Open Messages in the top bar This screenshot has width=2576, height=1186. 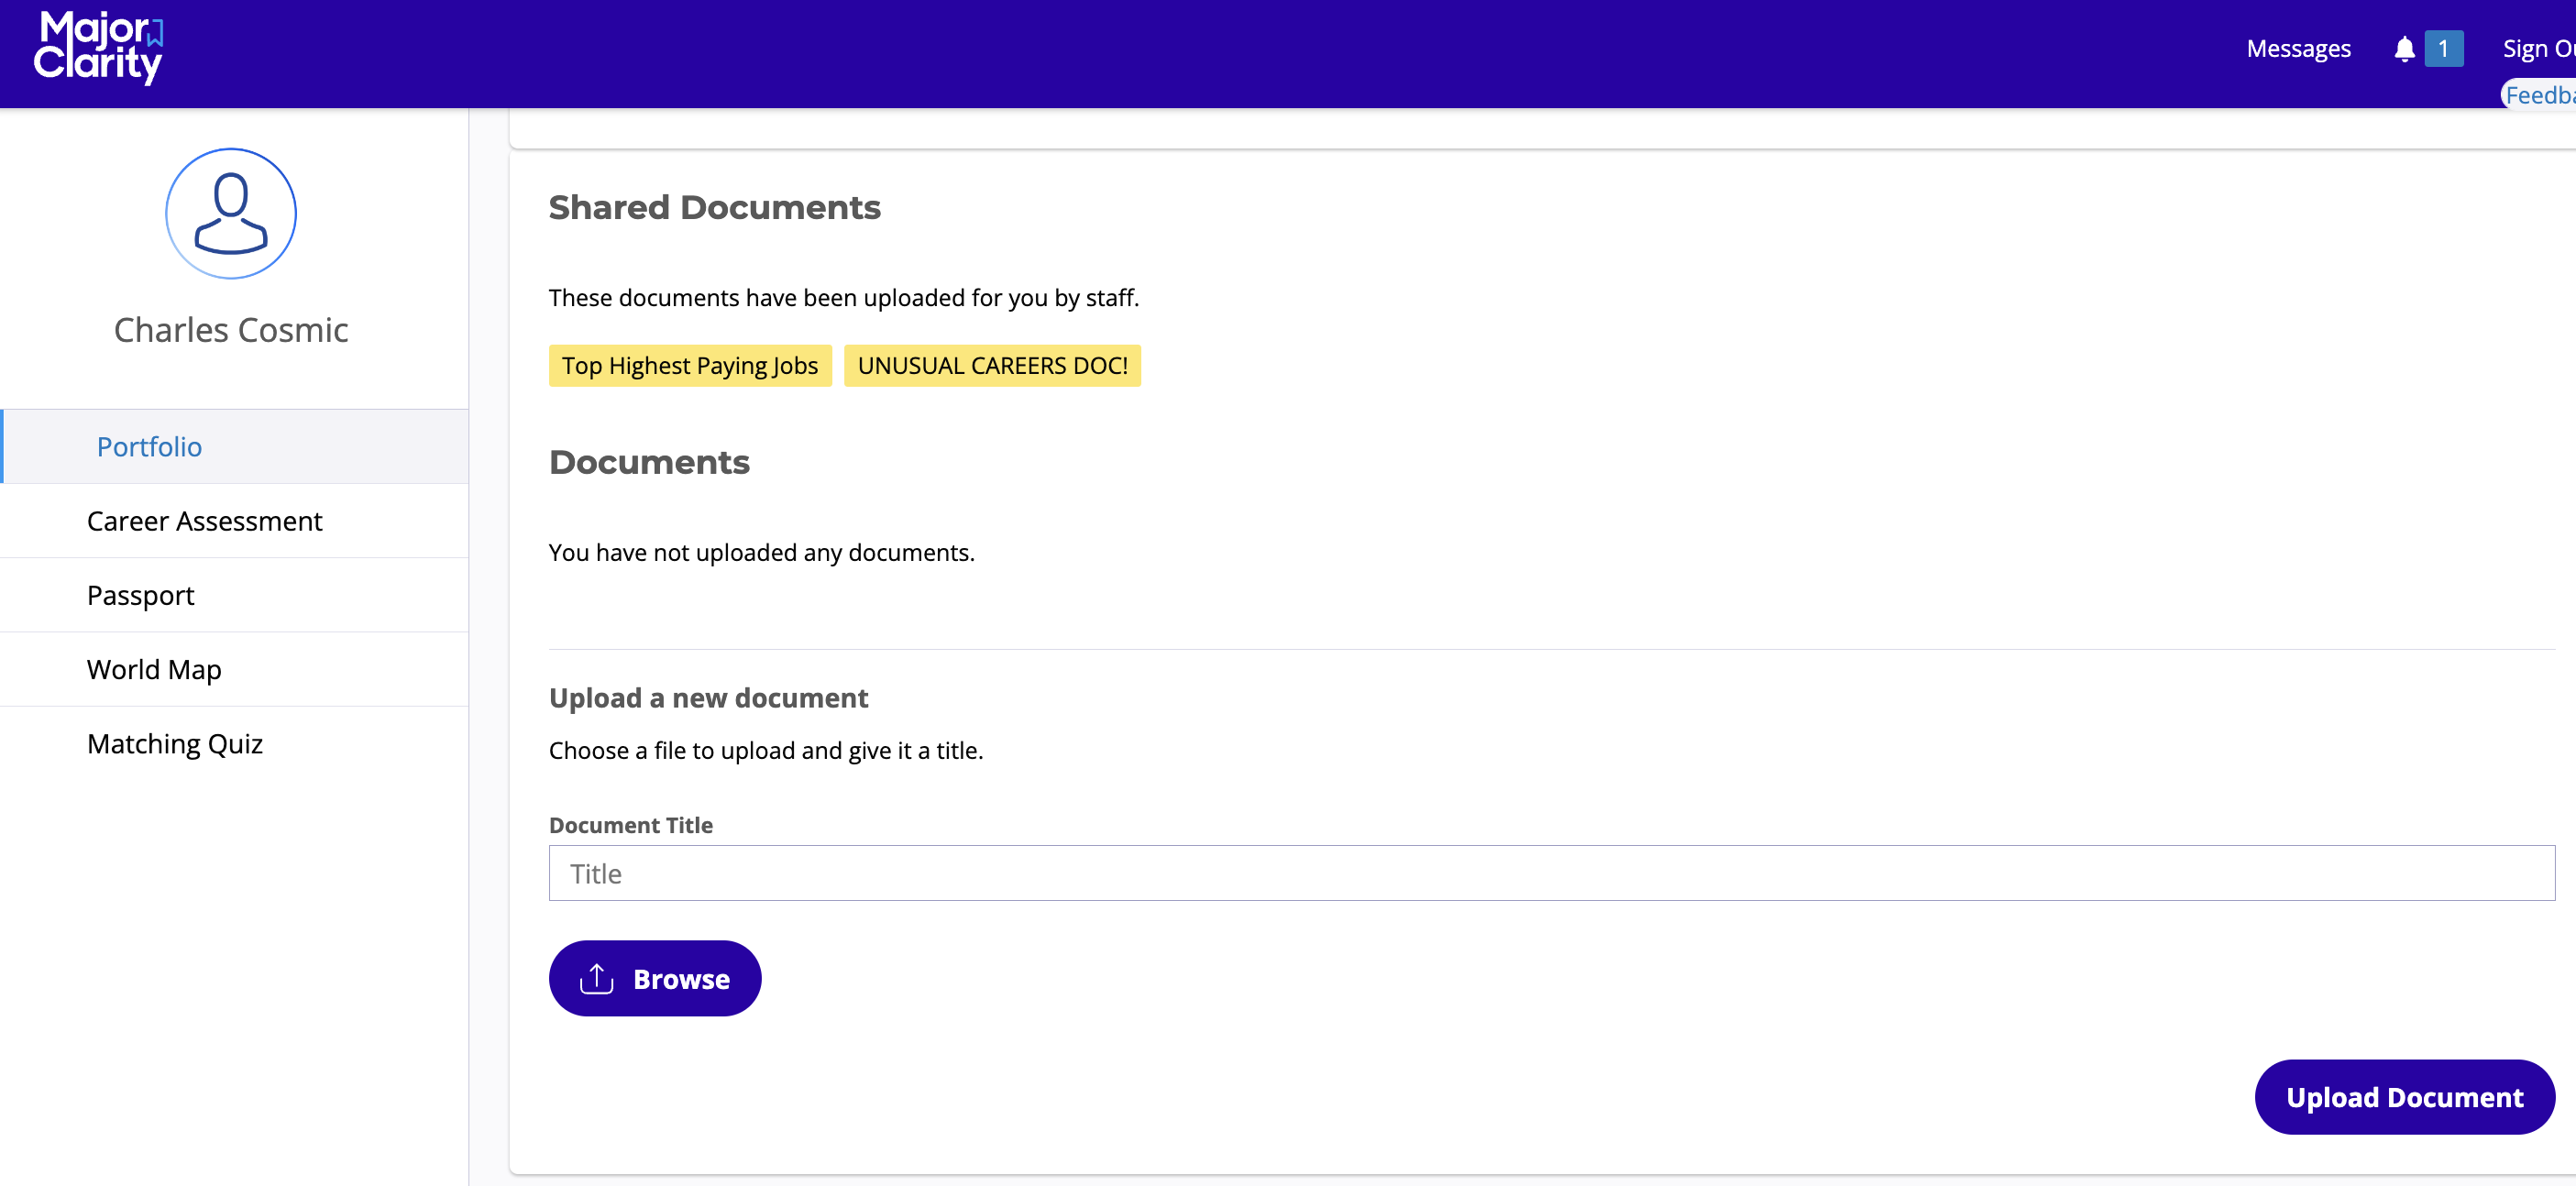[2298, 49]
